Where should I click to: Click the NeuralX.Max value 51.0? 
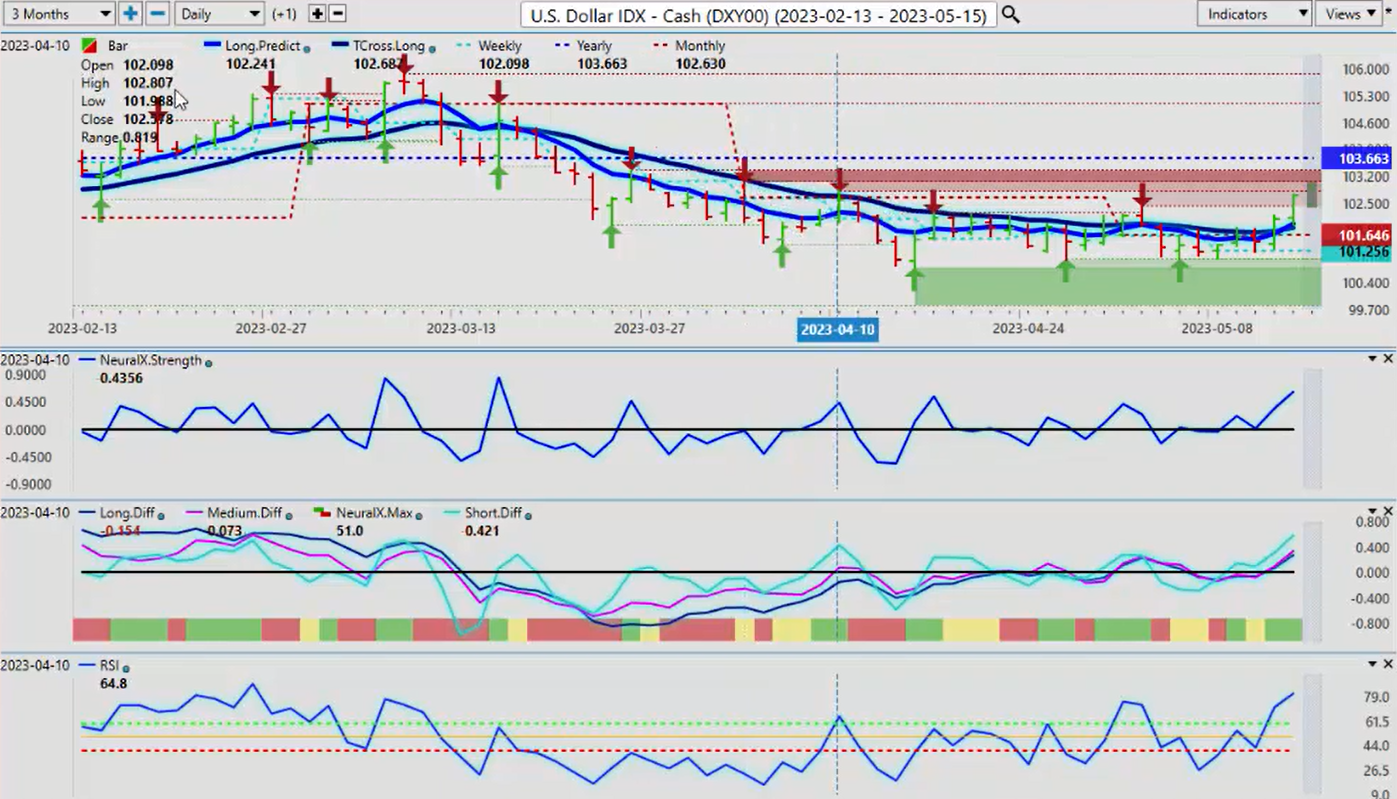tap(348, 531)
